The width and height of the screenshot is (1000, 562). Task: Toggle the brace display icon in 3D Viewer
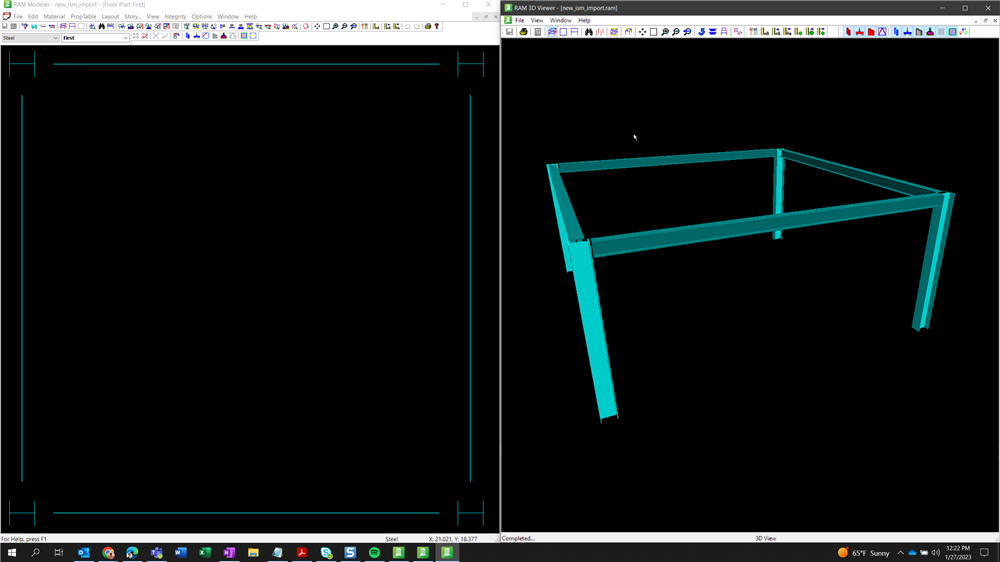tap(883, 32)
